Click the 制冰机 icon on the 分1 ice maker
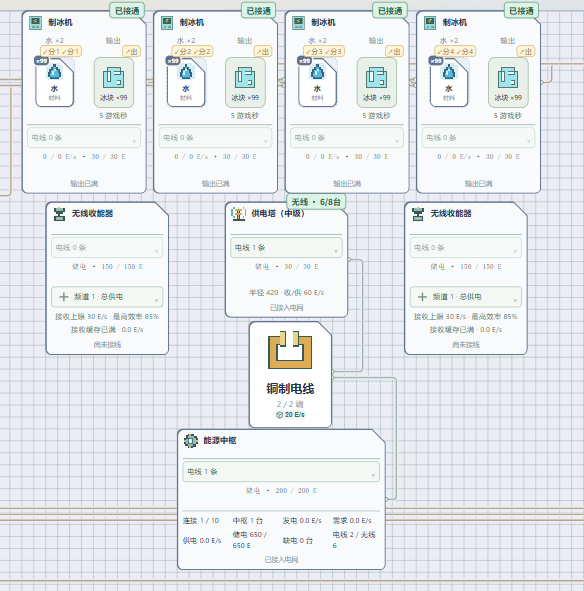Viewport: 584px width, 591px height. pos(36,23)
